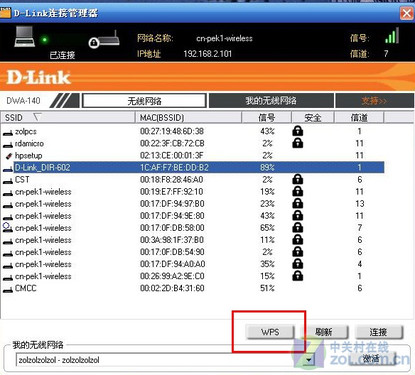Click the router icon beside zolpcs
415x375 pixels.
8,133
